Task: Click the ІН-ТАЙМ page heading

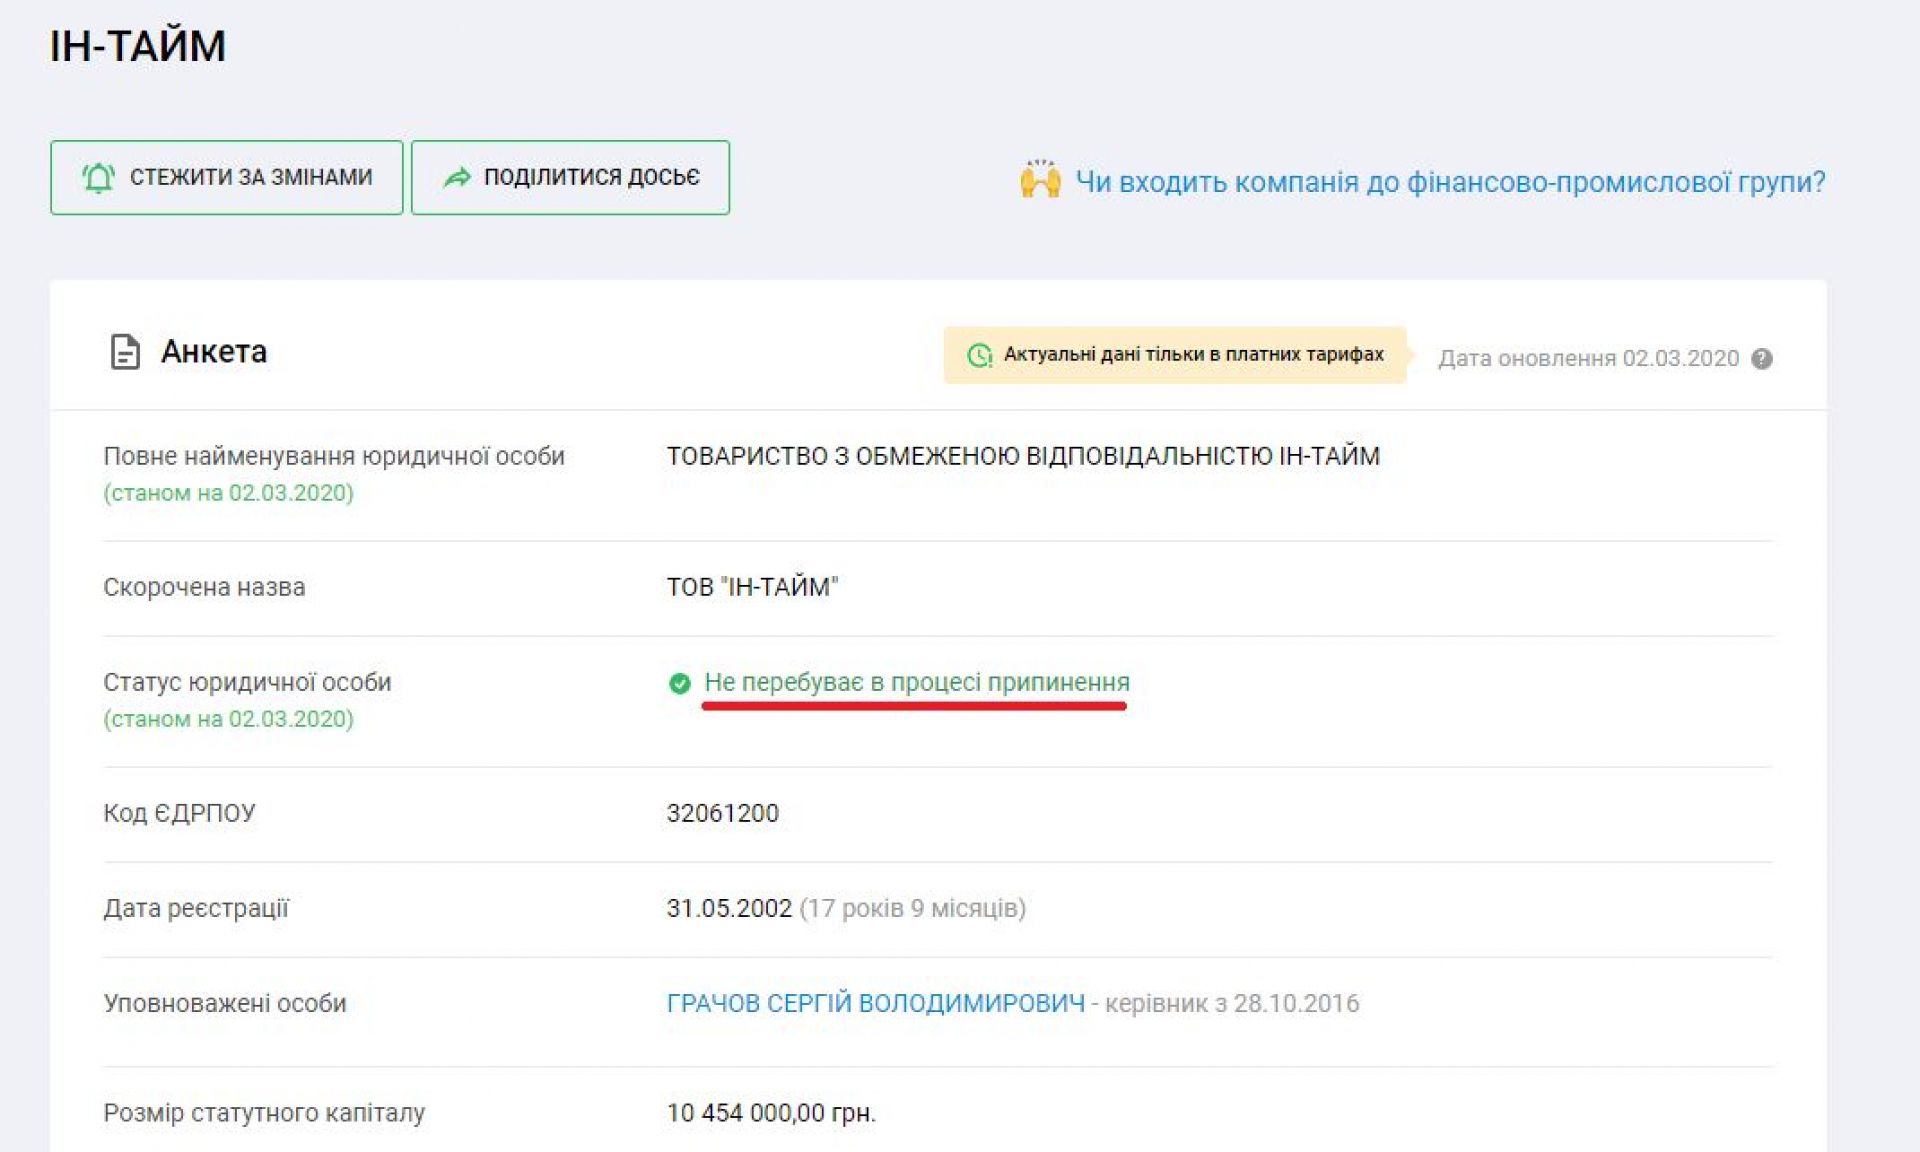Action: pyautogui.click(x=138, y=46)
